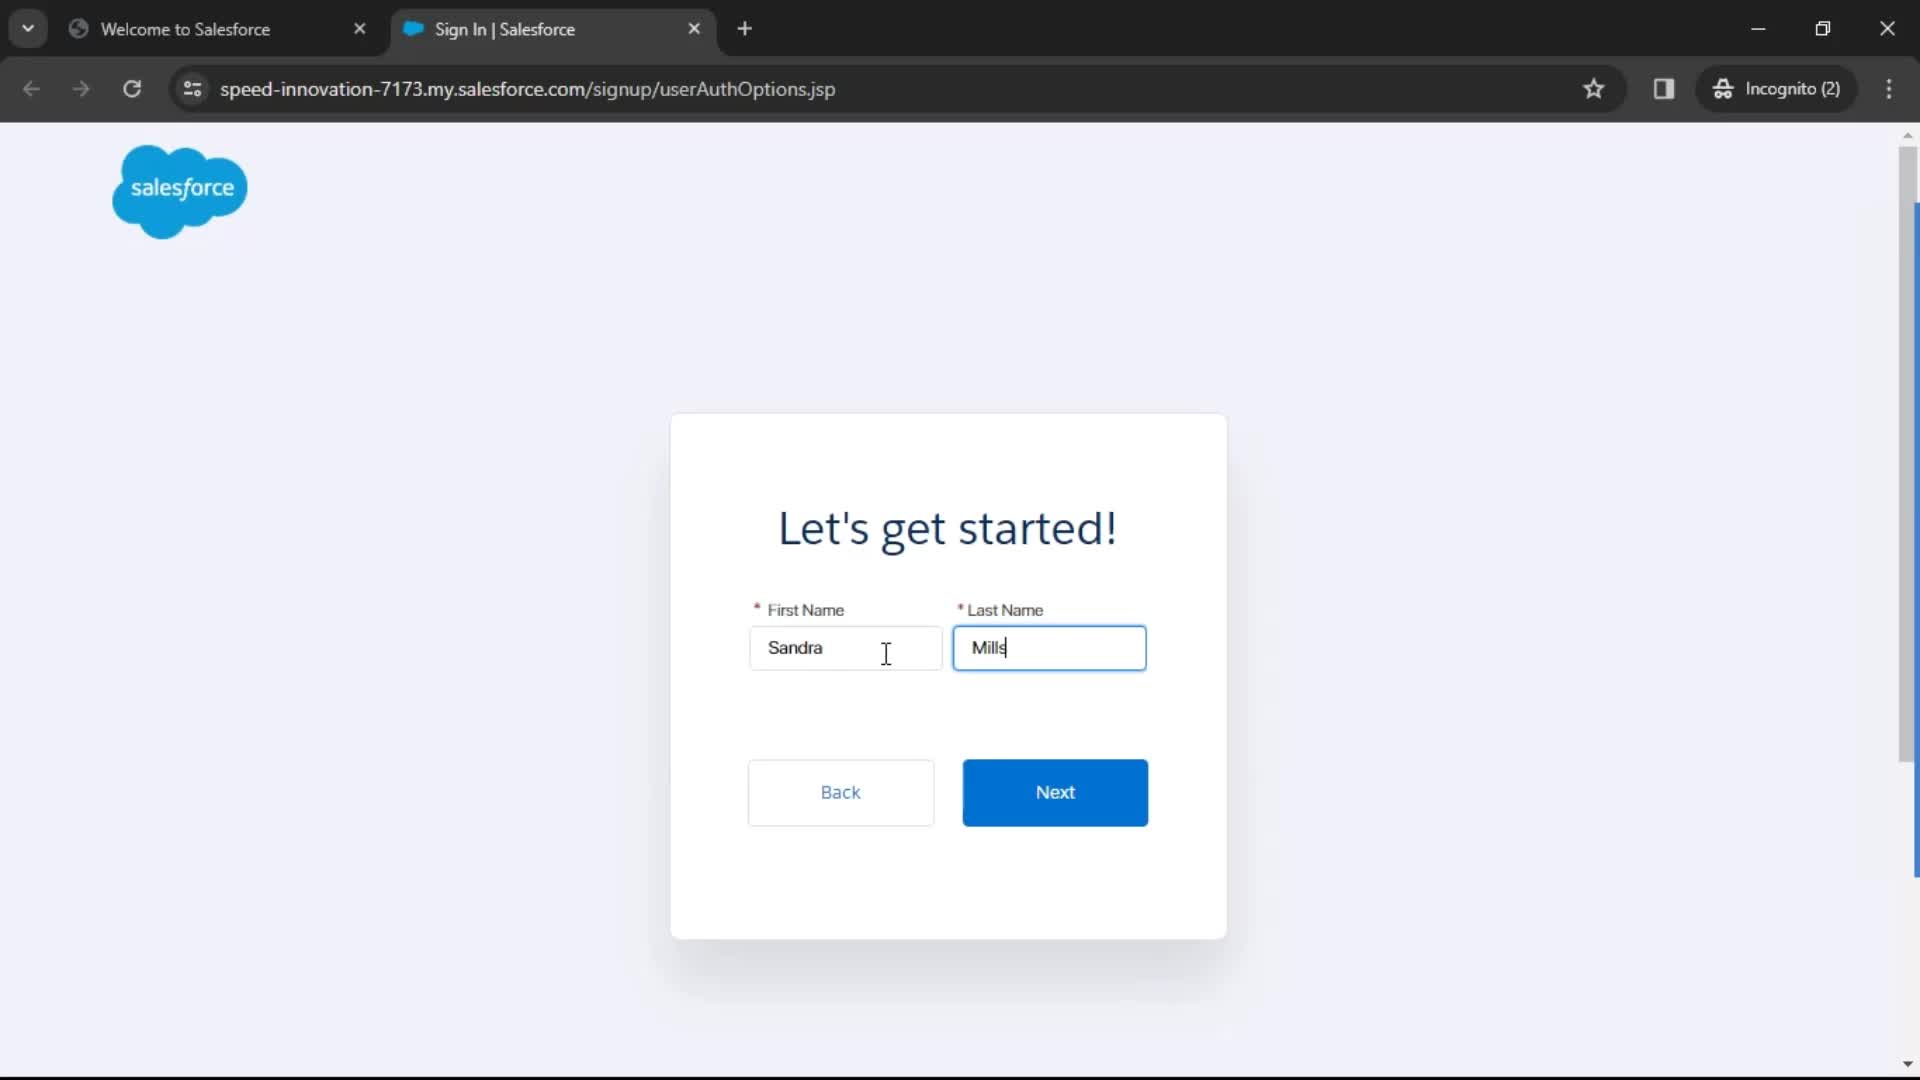Click the Salesforce cloud logo
This screenshot has width=1920, height=1080.
180,191
